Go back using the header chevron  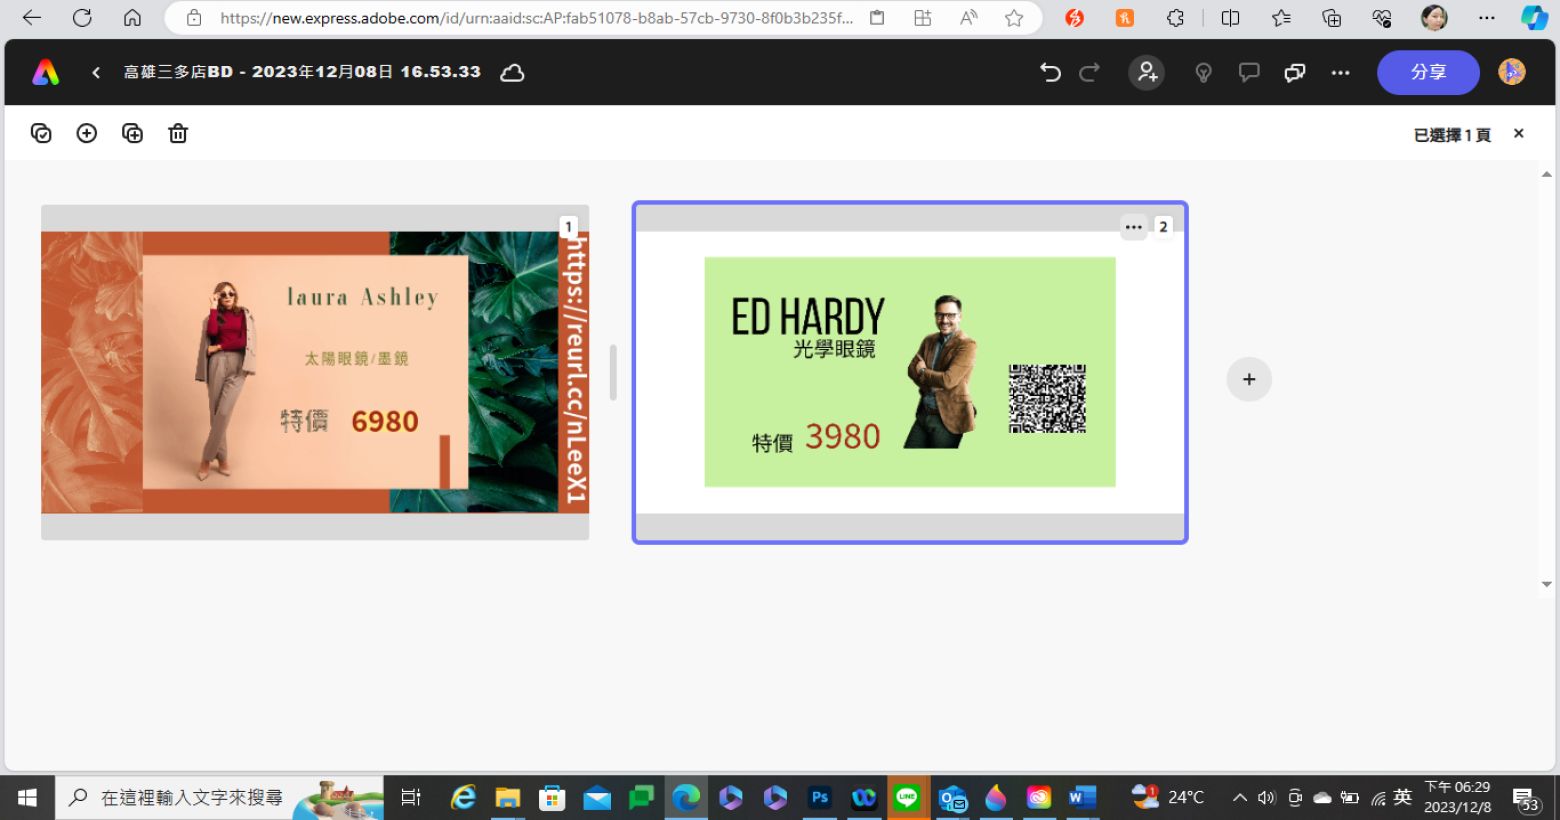tap(96, 72)
